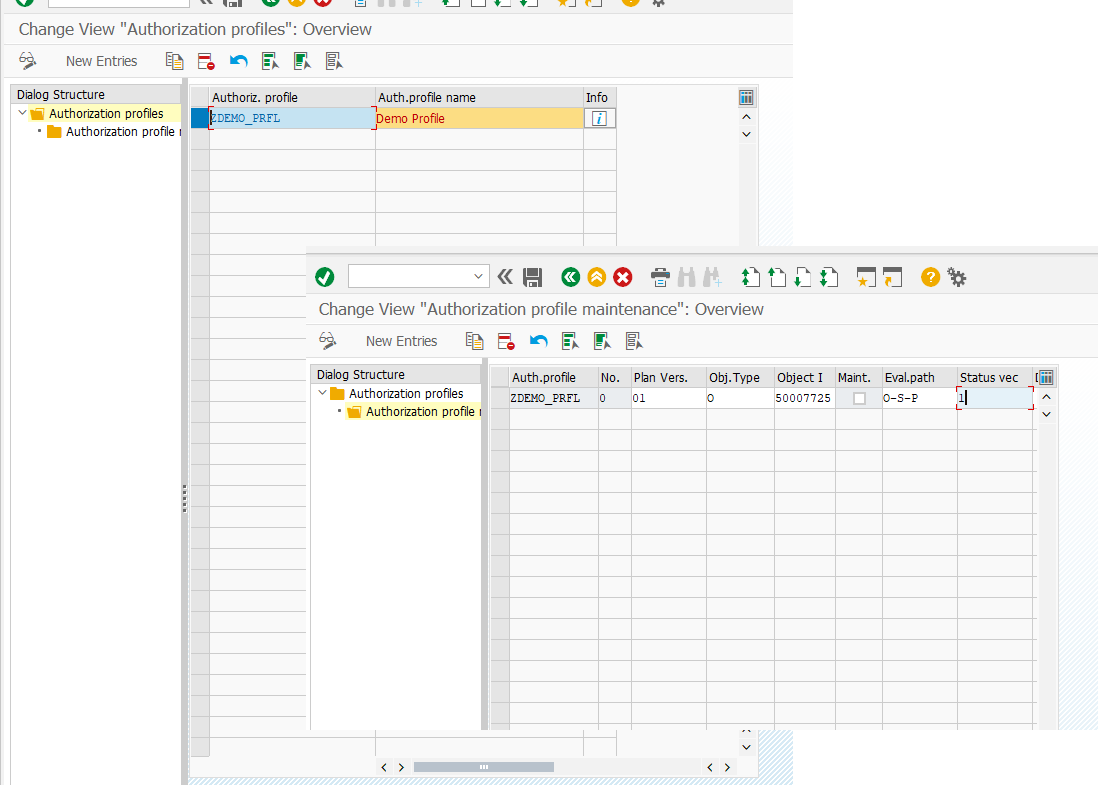Click ZDEMO_PRFL field in Authorization profiles table
1098x785 pixels.
tap(292, 118)
